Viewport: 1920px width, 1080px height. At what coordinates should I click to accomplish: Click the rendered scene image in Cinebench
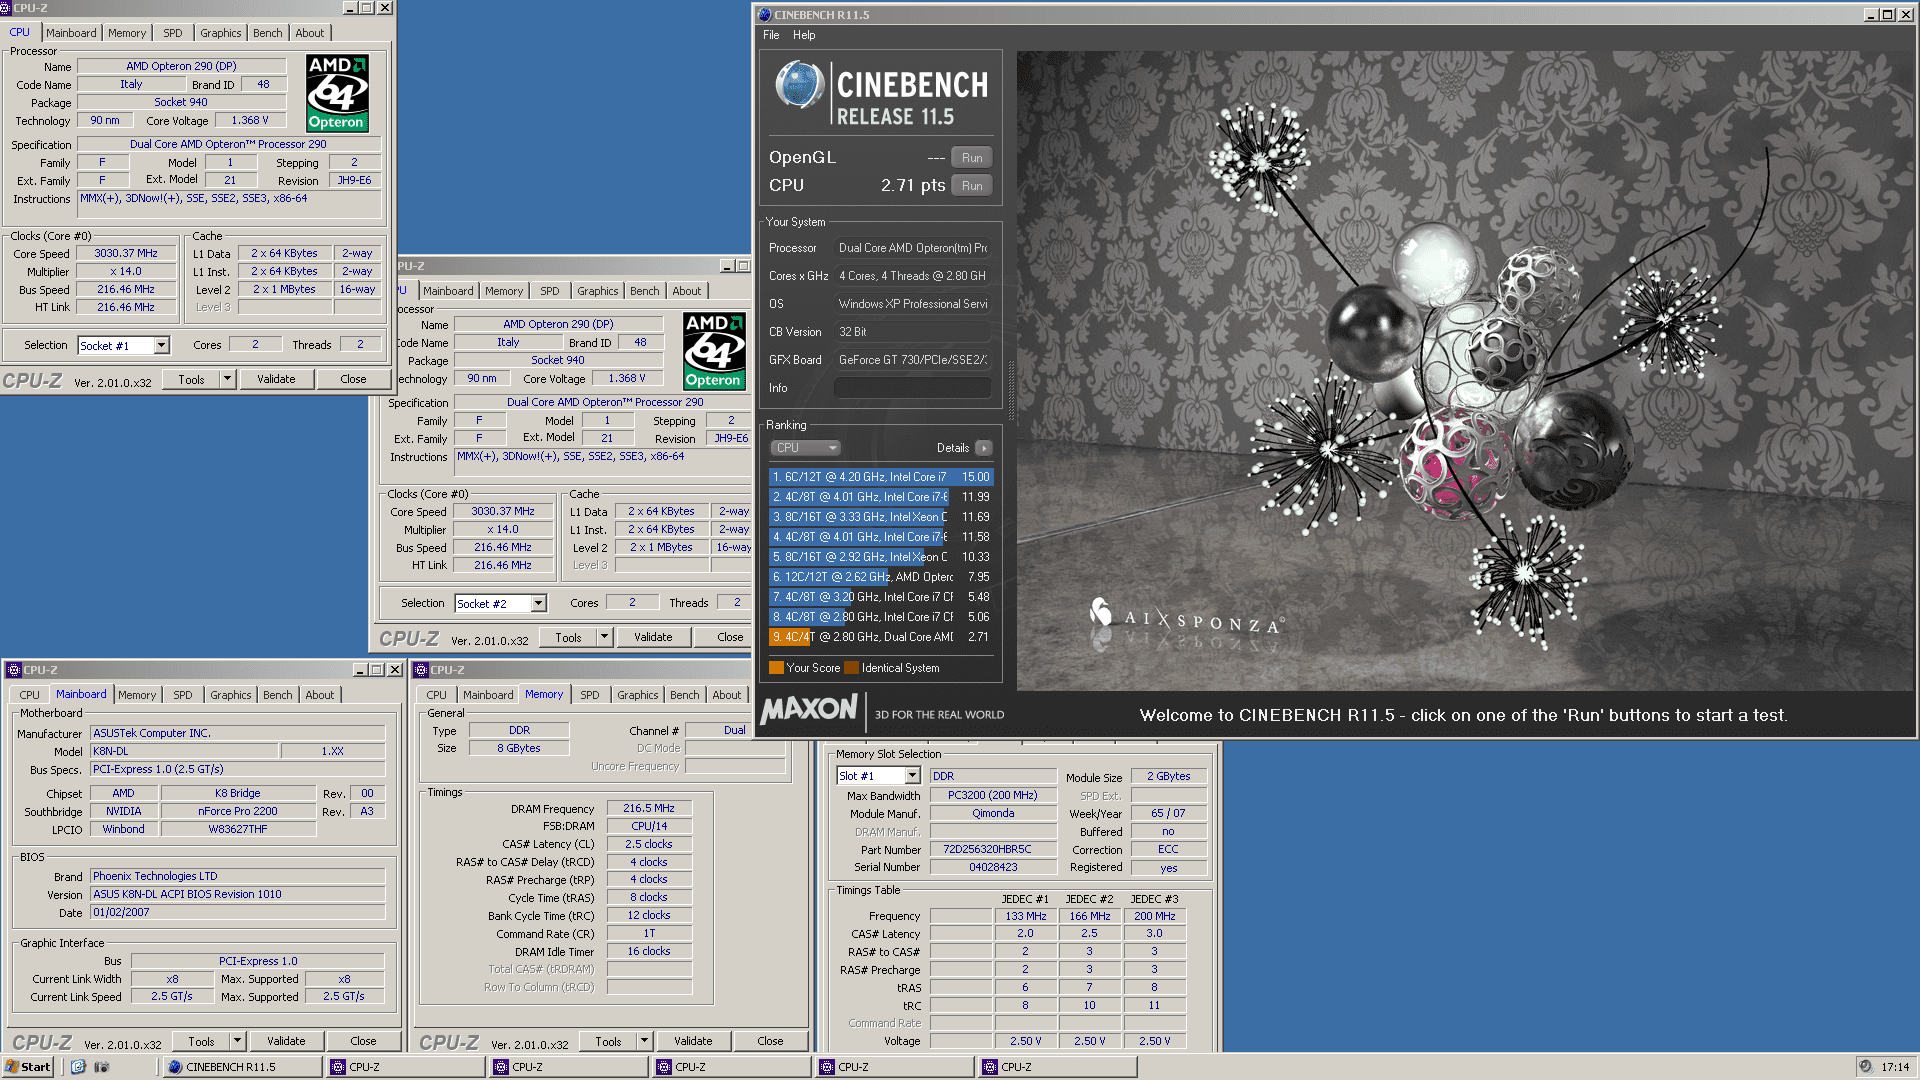tap(1465, 371)
